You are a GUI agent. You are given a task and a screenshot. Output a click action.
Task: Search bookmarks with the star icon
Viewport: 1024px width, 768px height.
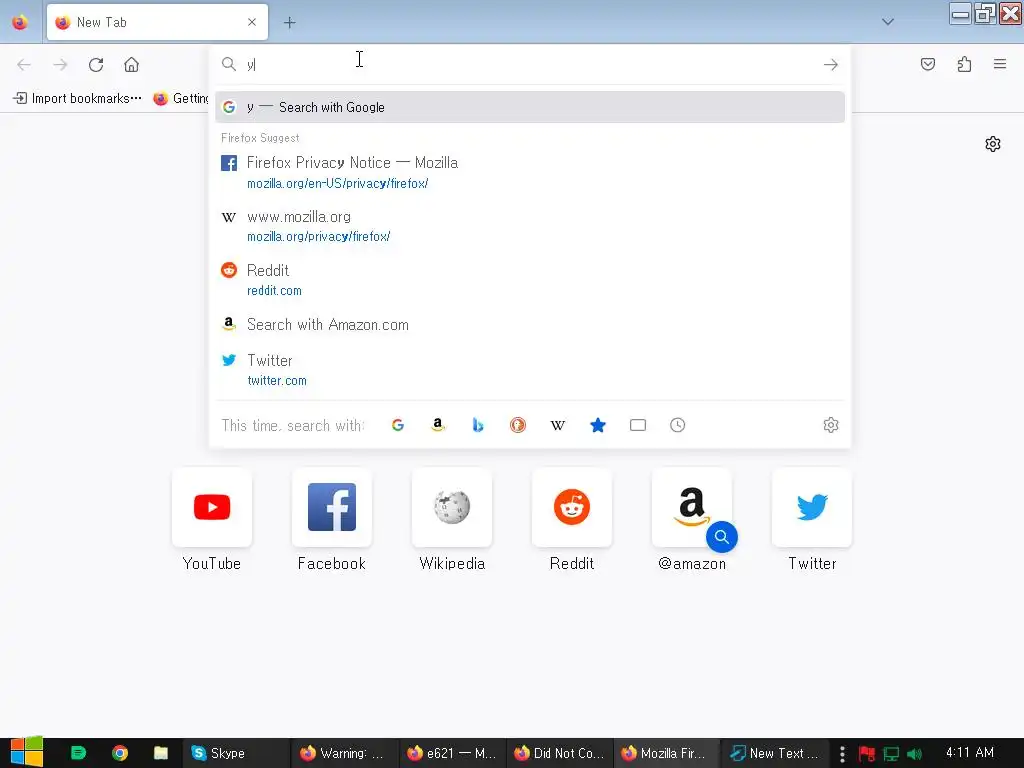(598, 425)
